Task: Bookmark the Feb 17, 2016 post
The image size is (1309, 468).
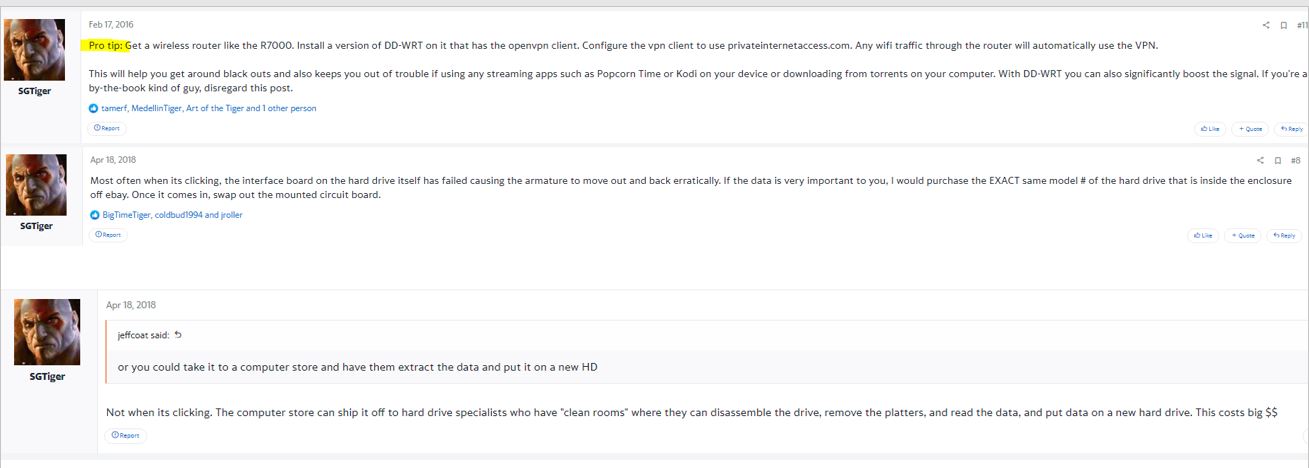Action: [1283, 25]
